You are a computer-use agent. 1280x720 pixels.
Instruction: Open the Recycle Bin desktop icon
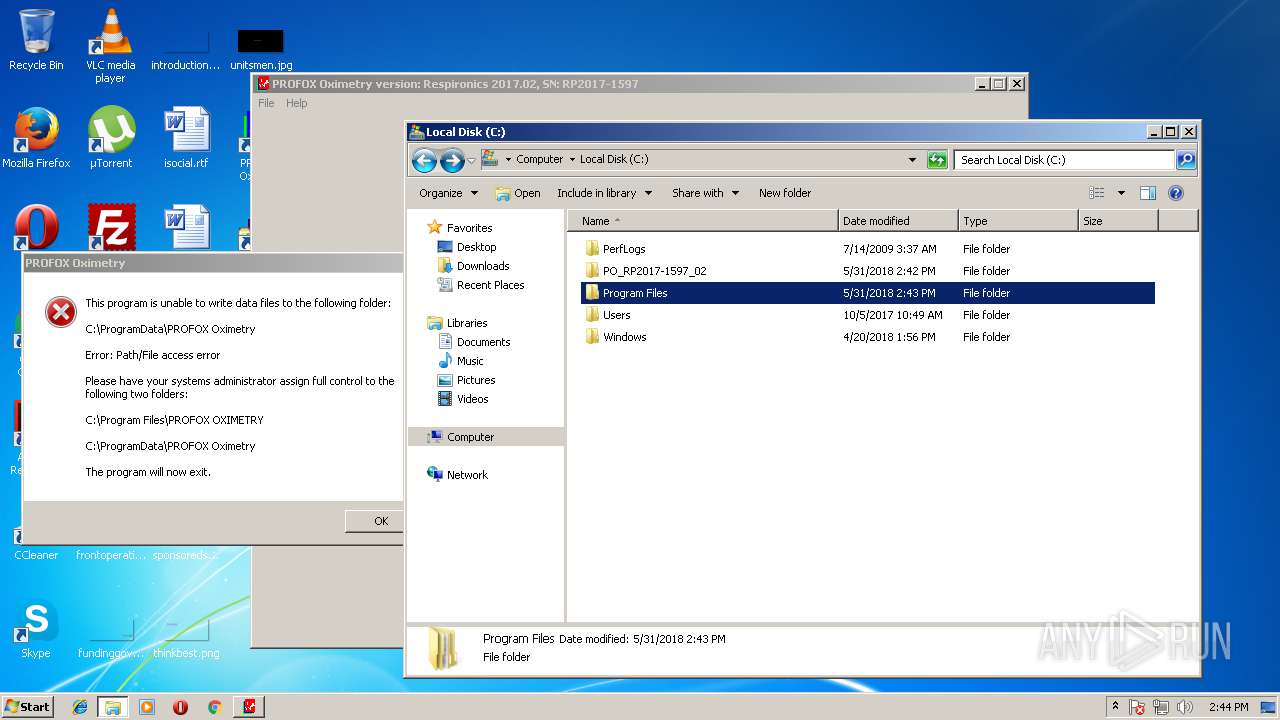pyautogui.click(x=36, y=40)
